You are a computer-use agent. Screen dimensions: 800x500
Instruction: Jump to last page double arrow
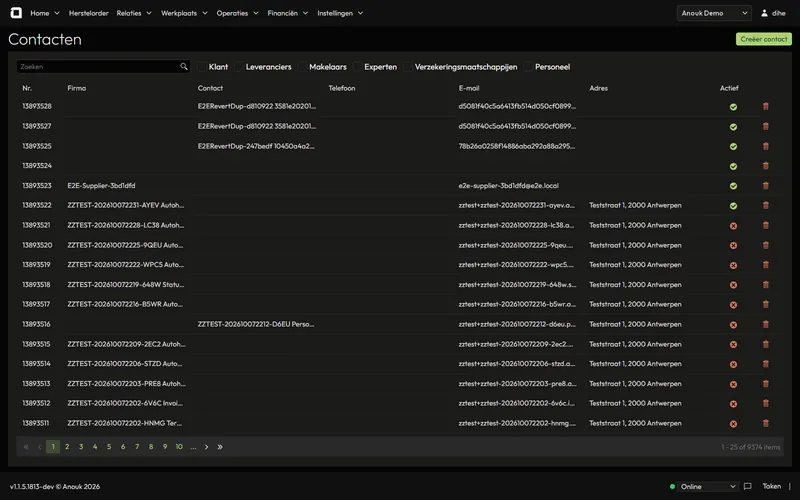coord(220,447)
